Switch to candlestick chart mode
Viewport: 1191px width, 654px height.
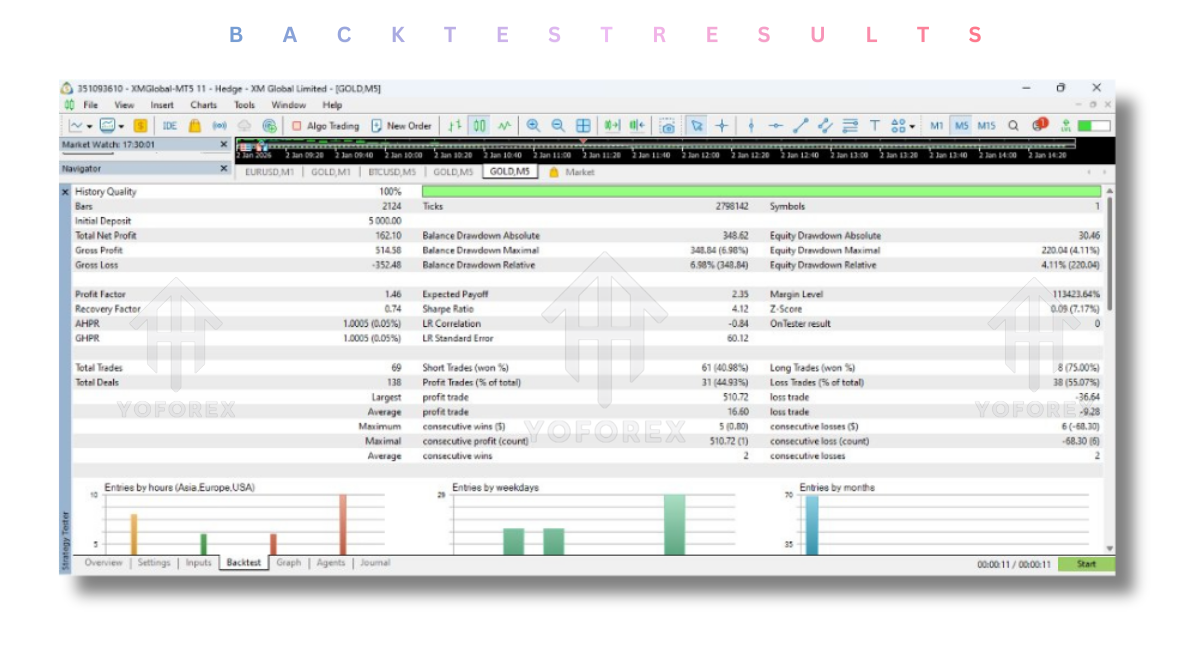coord(479,126)
